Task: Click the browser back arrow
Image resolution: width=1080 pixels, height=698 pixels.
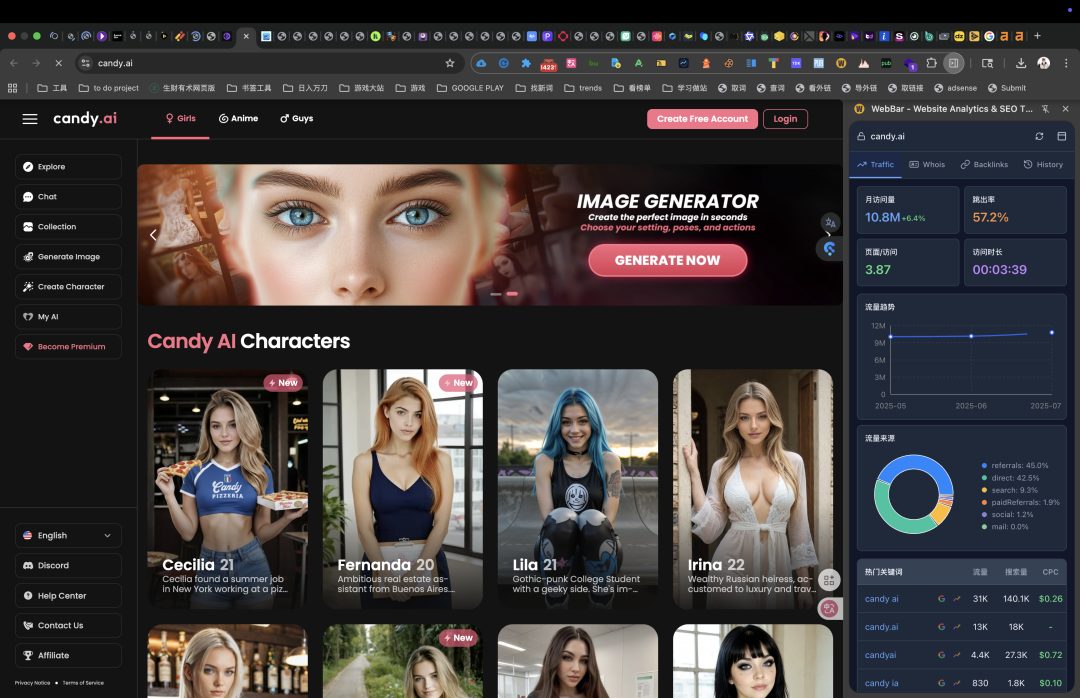Action: click(14, 63)
